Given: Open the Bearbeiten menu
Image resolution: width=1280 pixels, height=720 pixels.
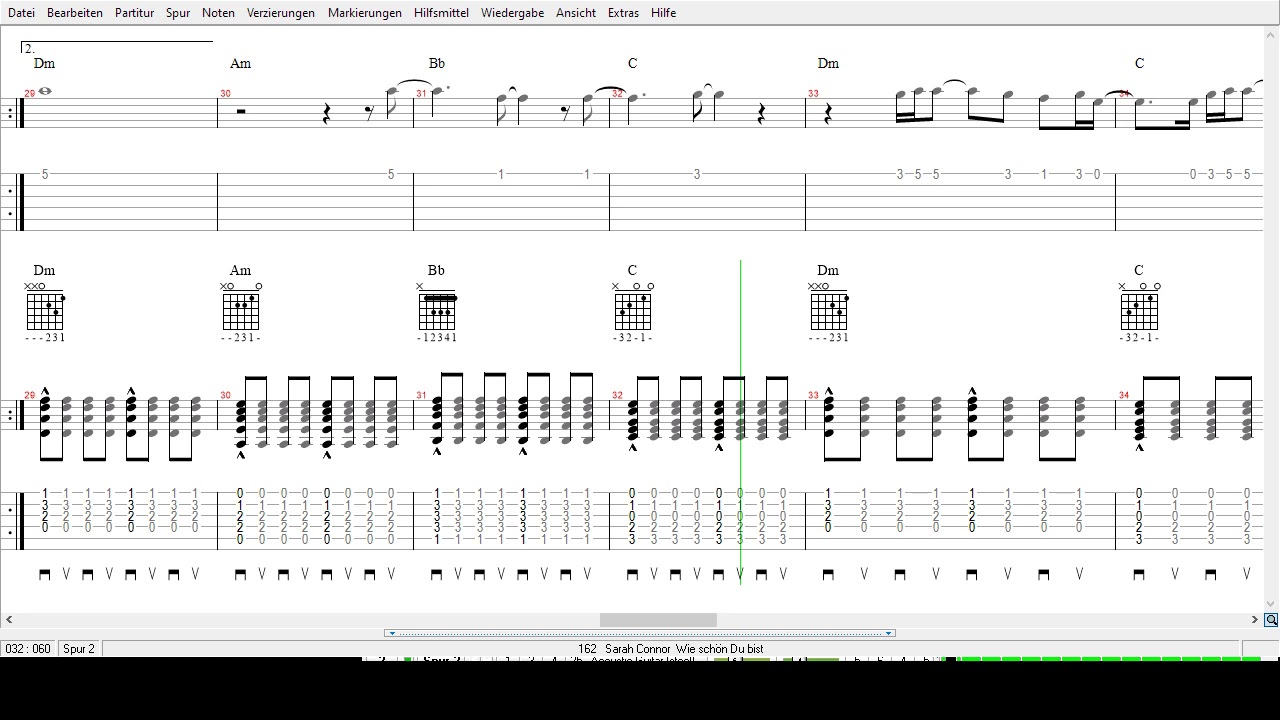Looking at the screenshot, I should point(74,13).
